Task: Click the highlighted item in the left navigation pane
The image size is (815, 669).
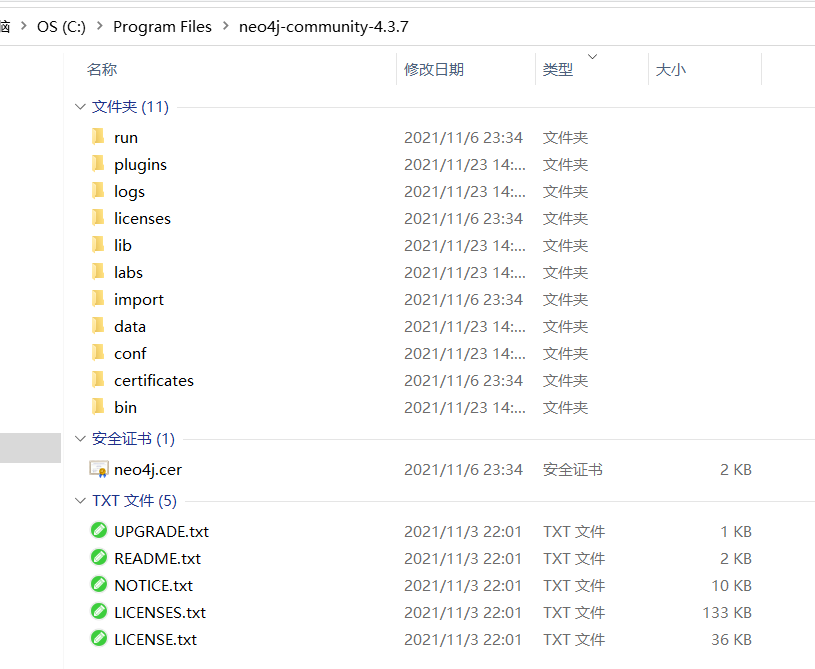Action: pyautogui.click(x=30, y=448)
